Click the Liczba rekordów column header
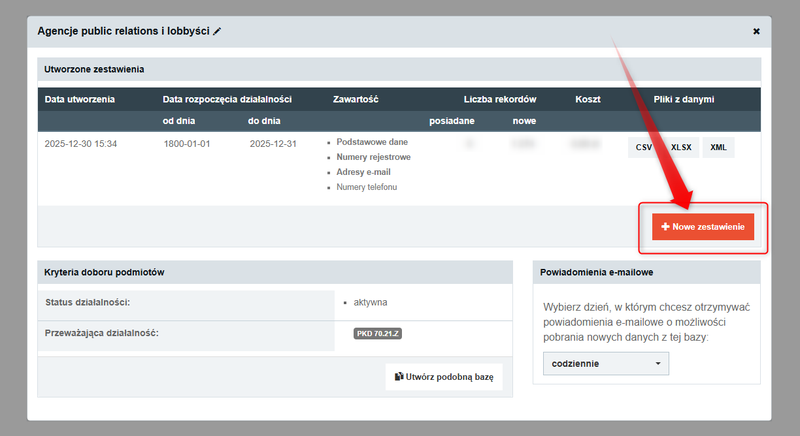 (x=500, y=99)
